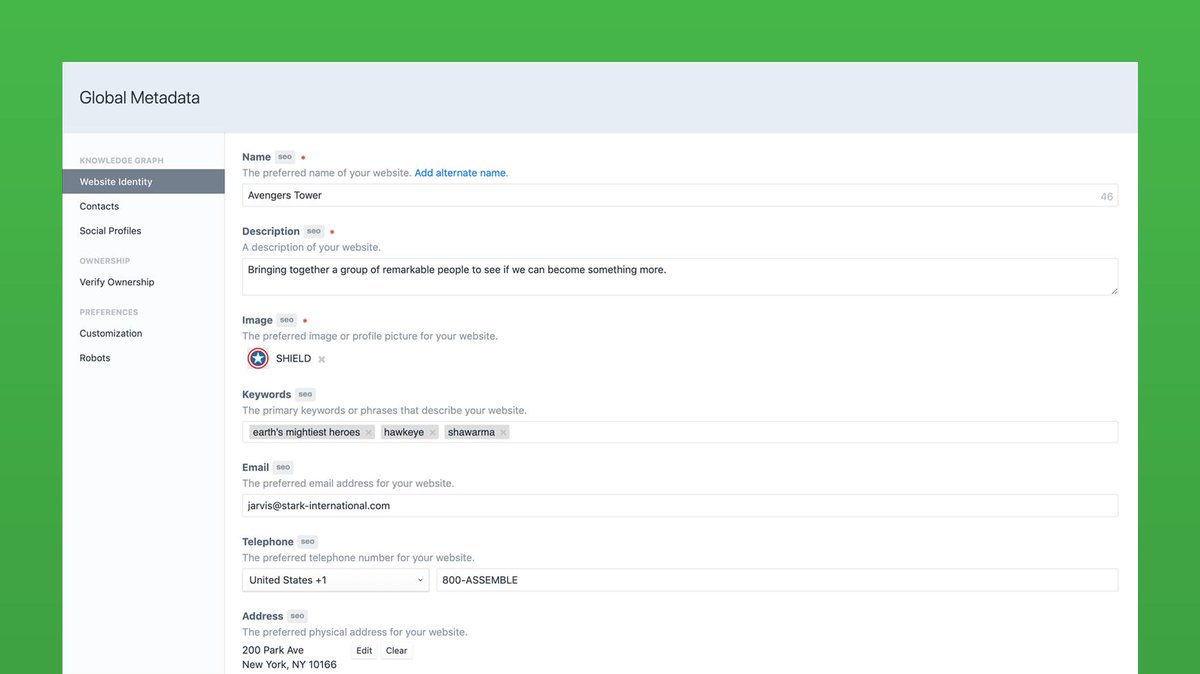
Task: Click the SEO badge next to Name
Action: (x=285, y=157)
